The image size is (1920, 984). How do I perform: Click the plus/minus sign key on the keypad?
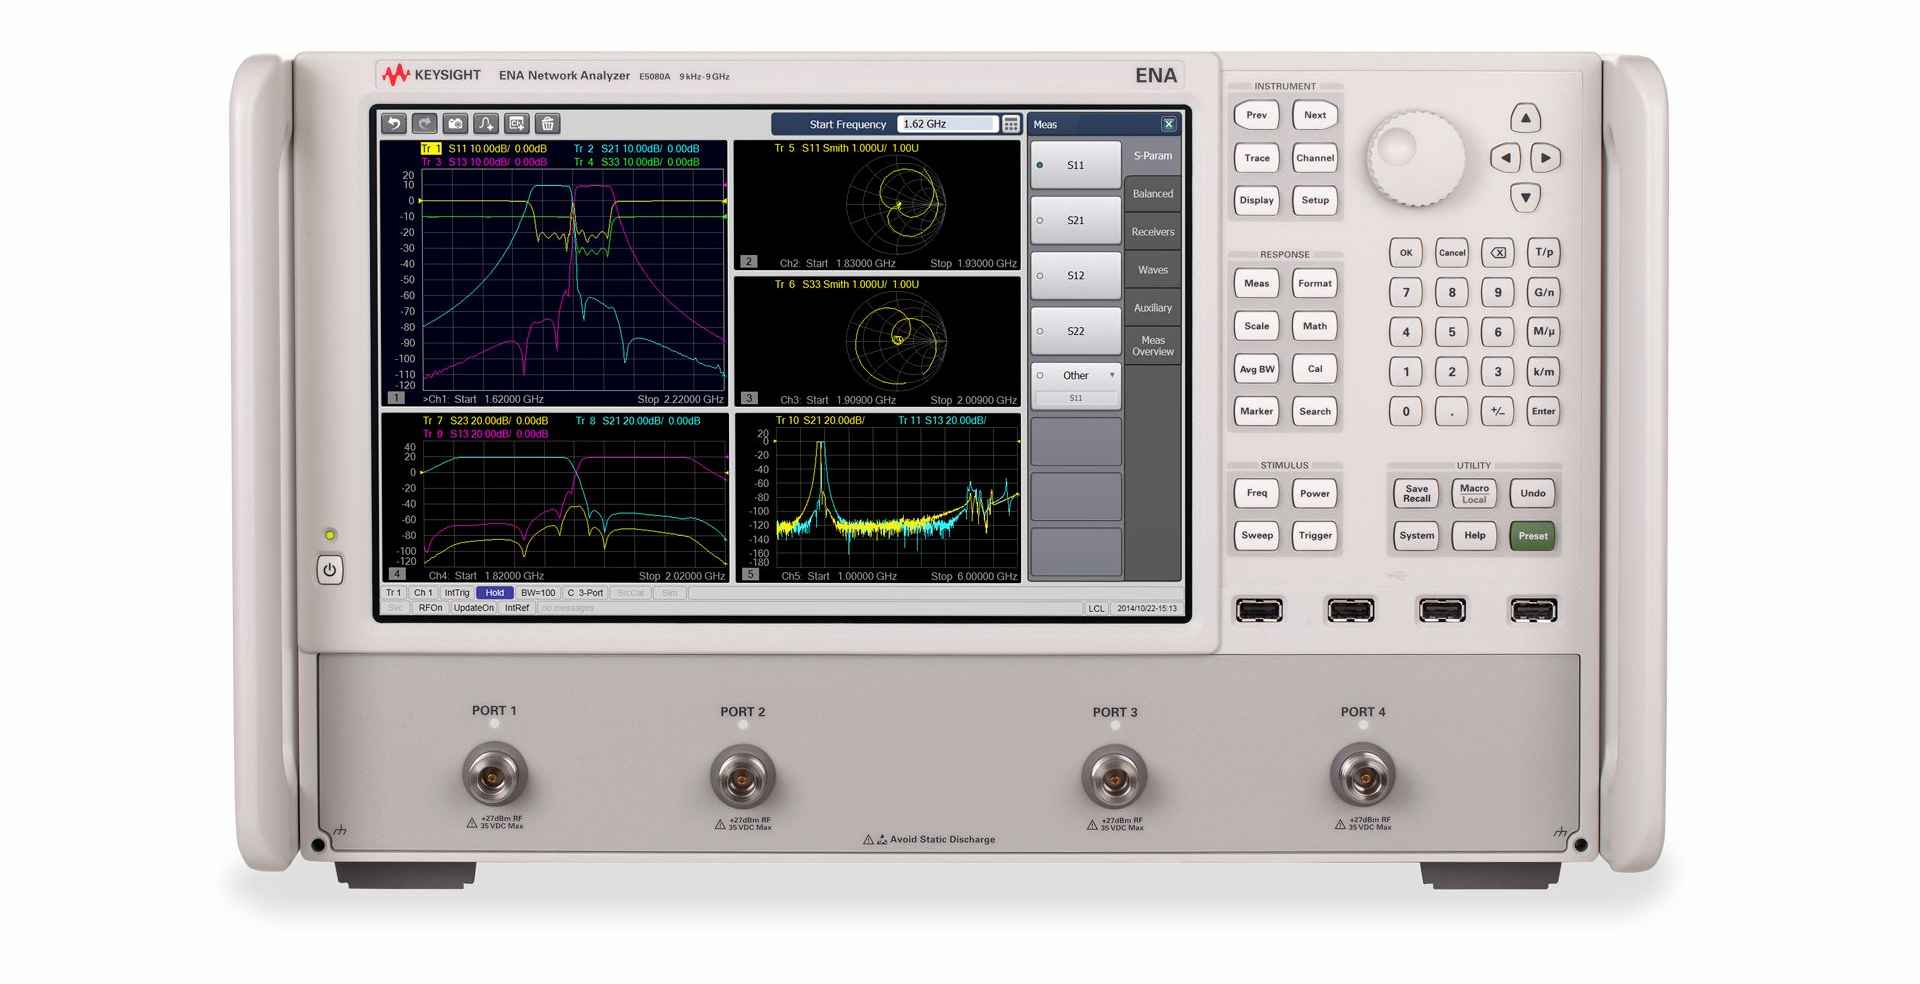(1498, 411)
